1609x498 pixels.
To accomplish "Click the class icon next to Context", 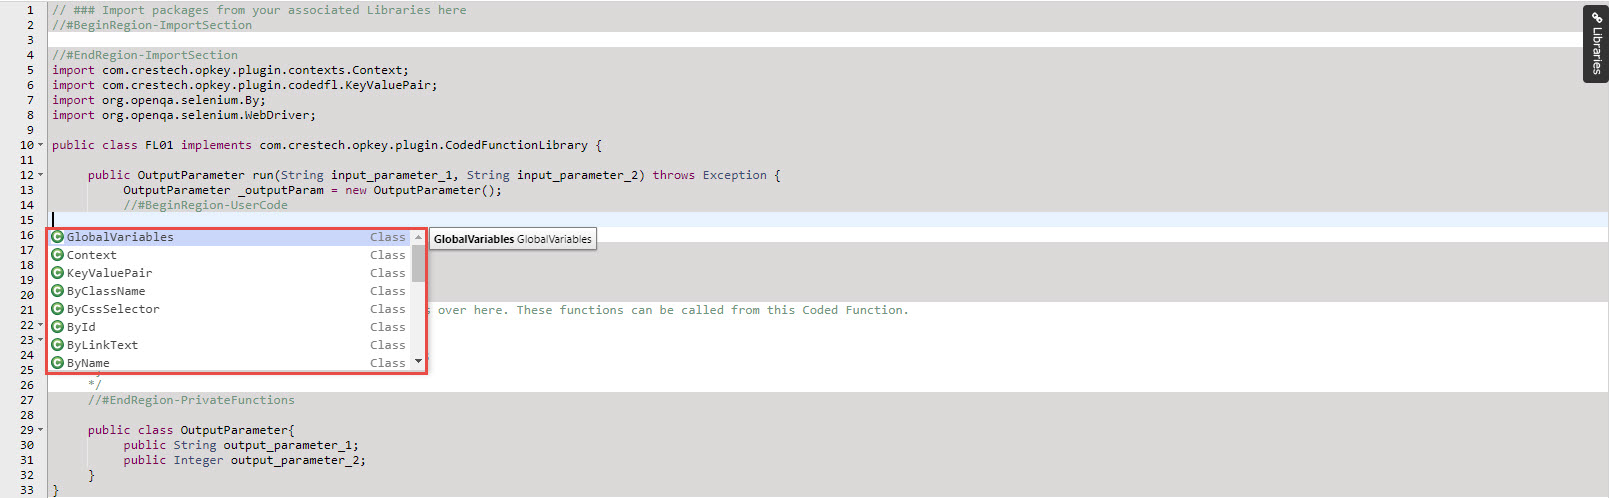I will click(58, 255).
